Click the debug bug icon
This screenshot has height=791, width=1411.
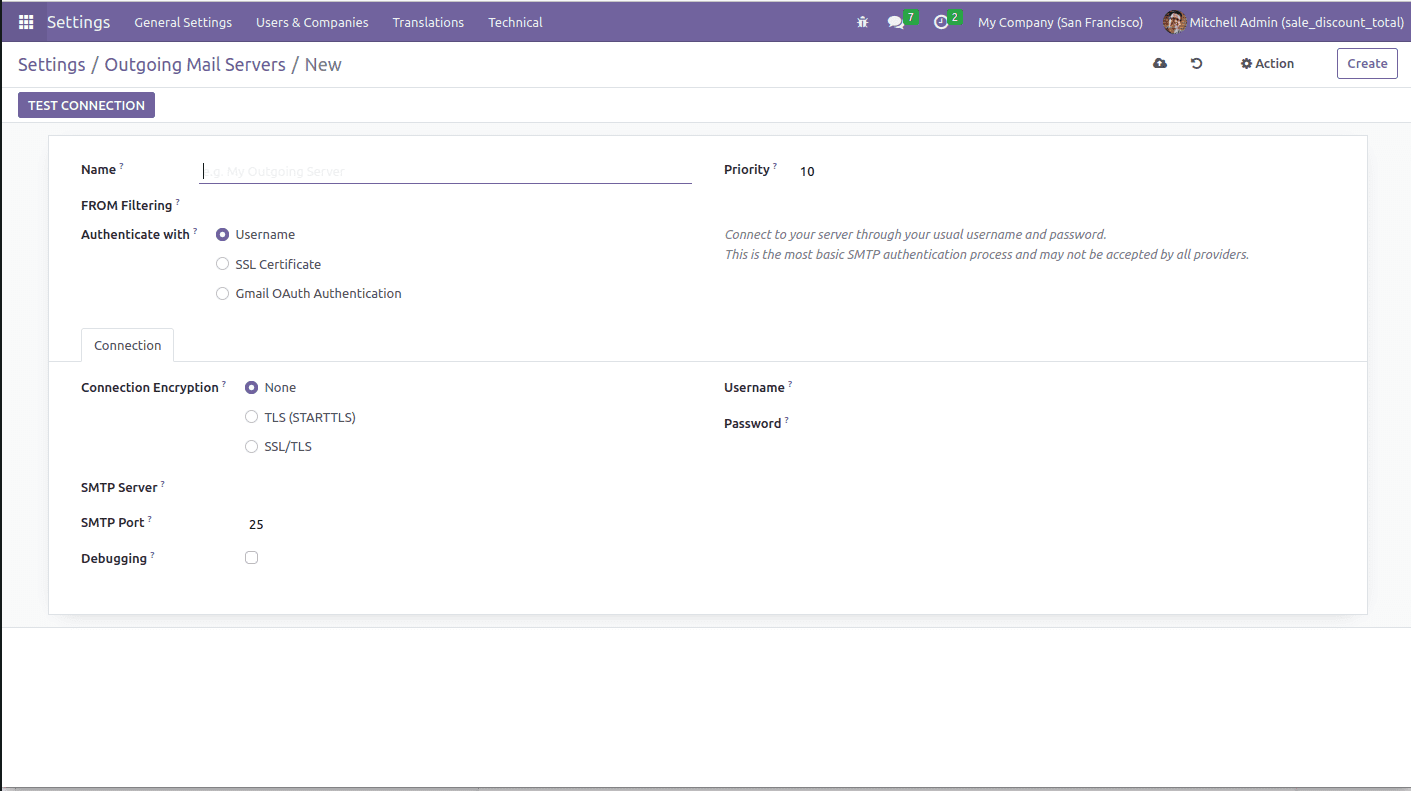tap(862, 22)
